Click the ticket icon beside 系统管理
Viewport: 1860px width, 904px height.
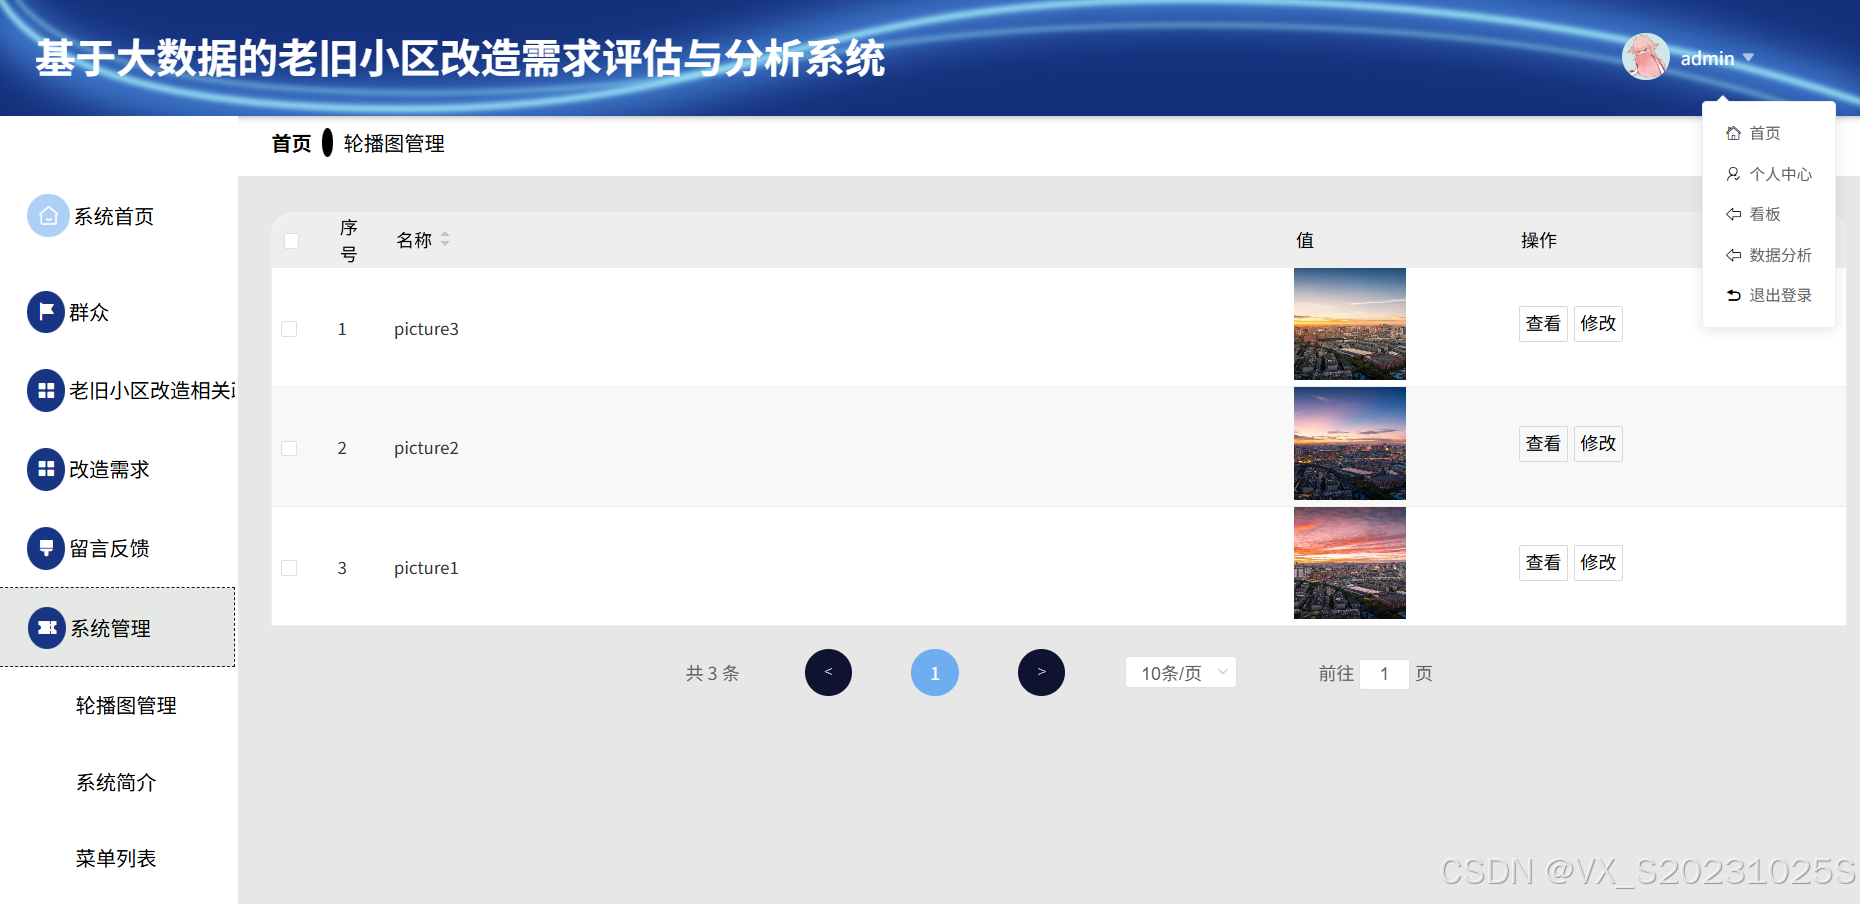pos(47,628)
